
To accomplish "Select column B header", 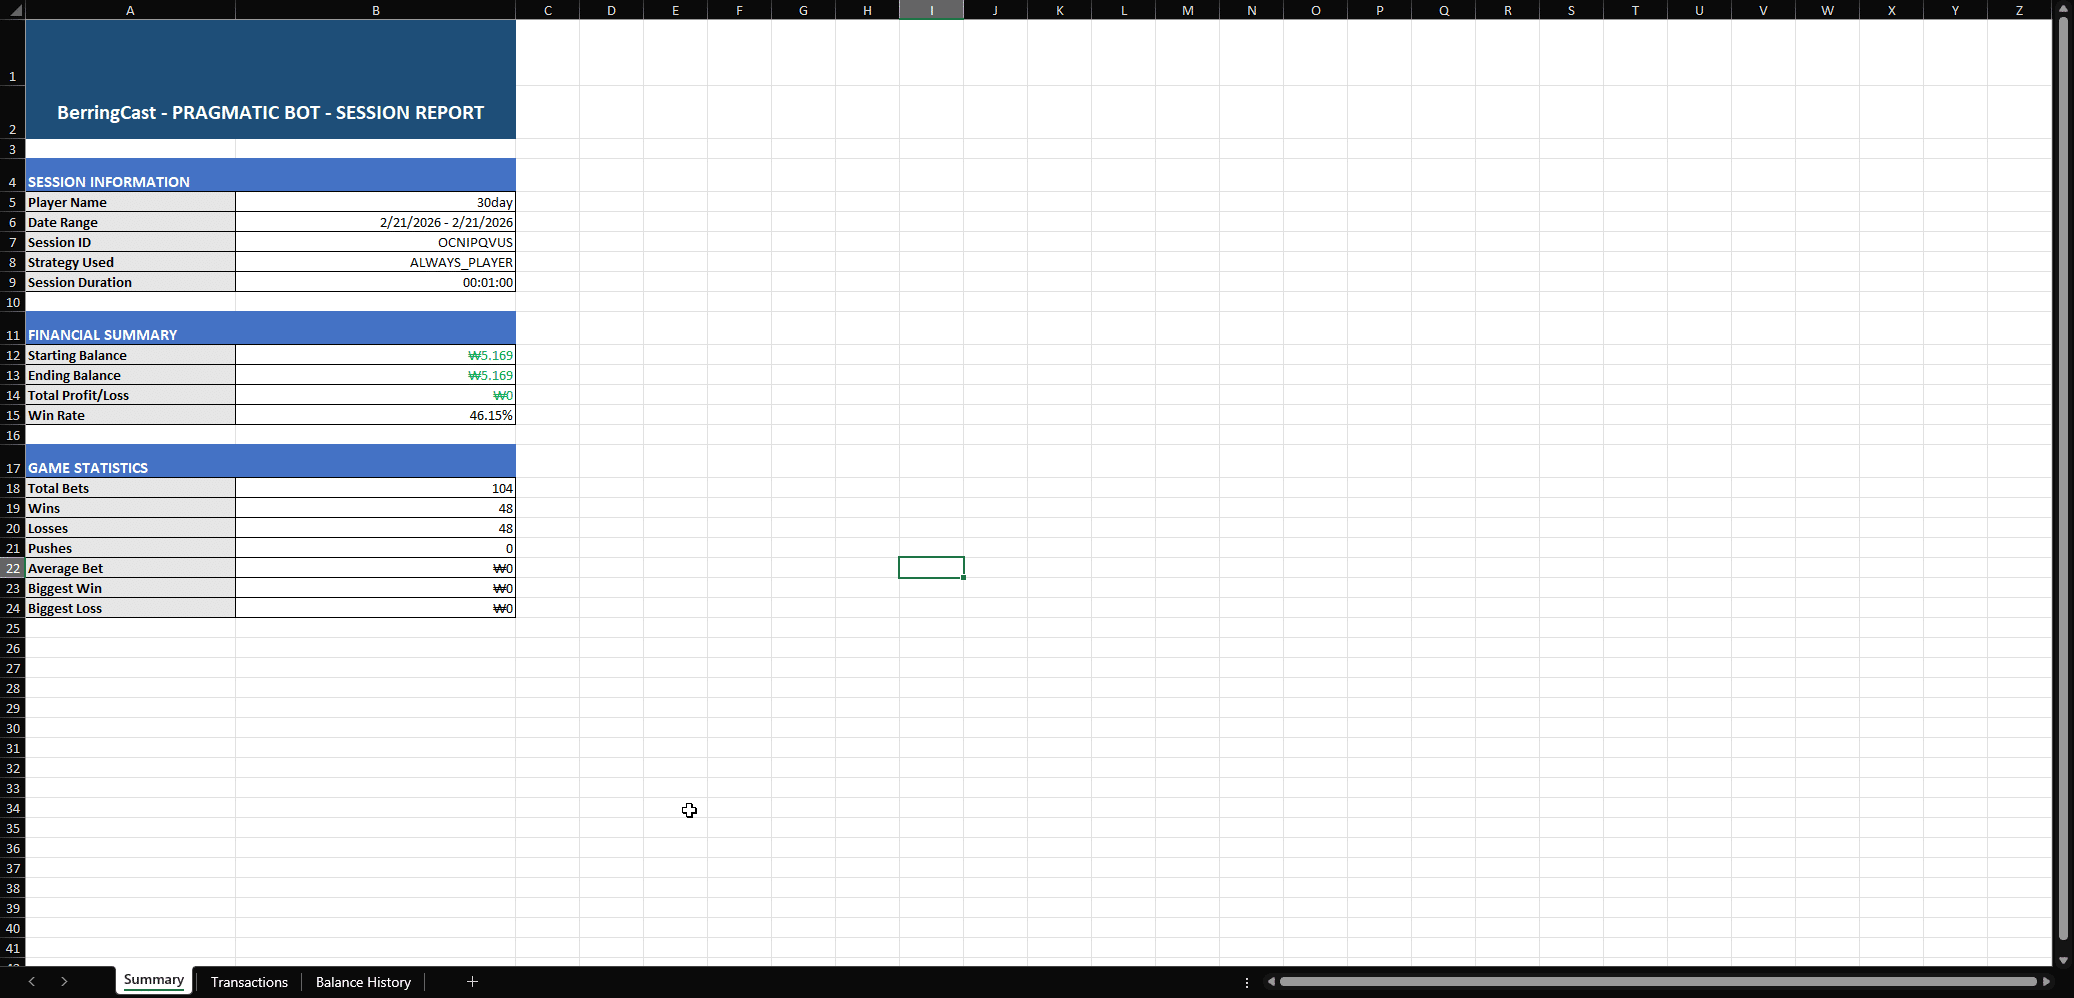I will coord(376,10).
